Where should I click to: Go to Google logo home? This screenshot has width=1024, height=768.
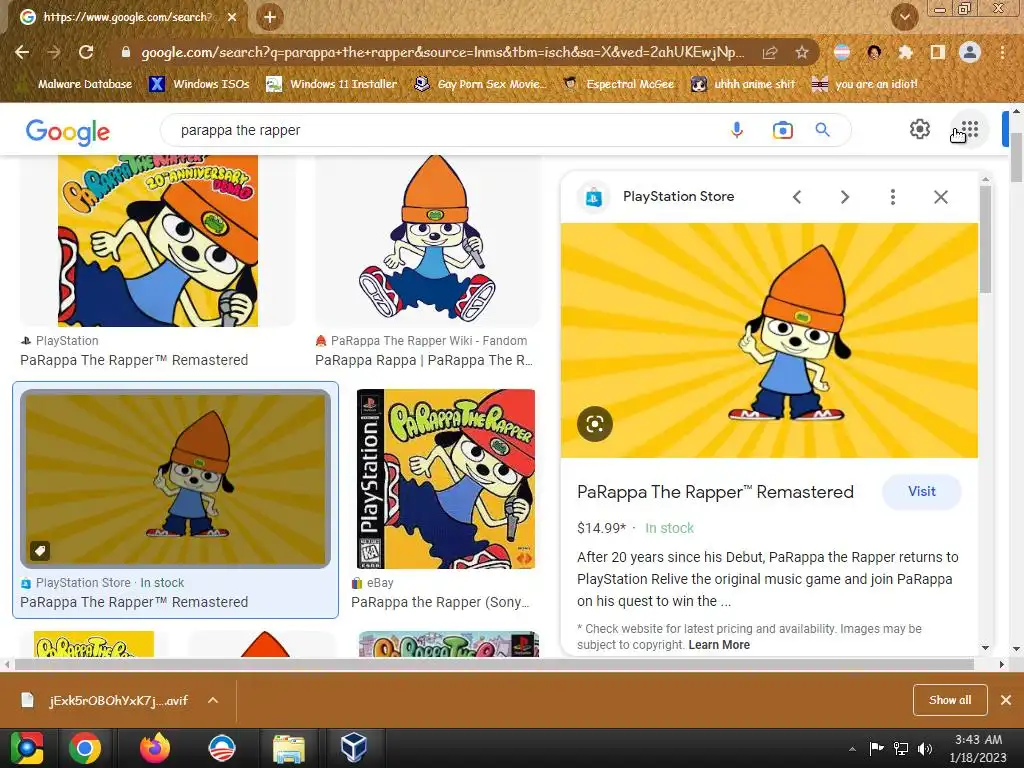(68, 131)
